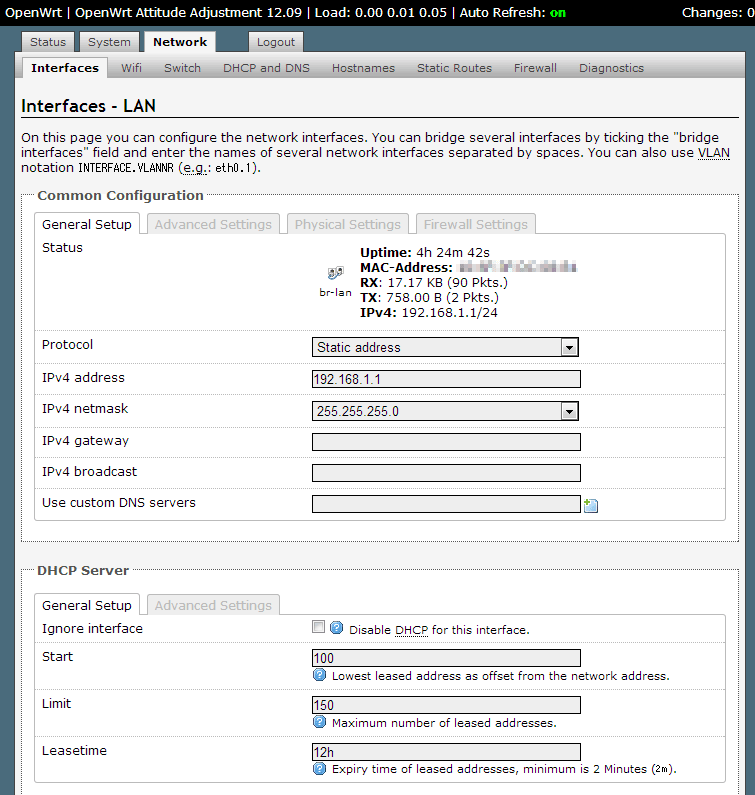
Task: Select the Network top tab
Action: [180, 42]
